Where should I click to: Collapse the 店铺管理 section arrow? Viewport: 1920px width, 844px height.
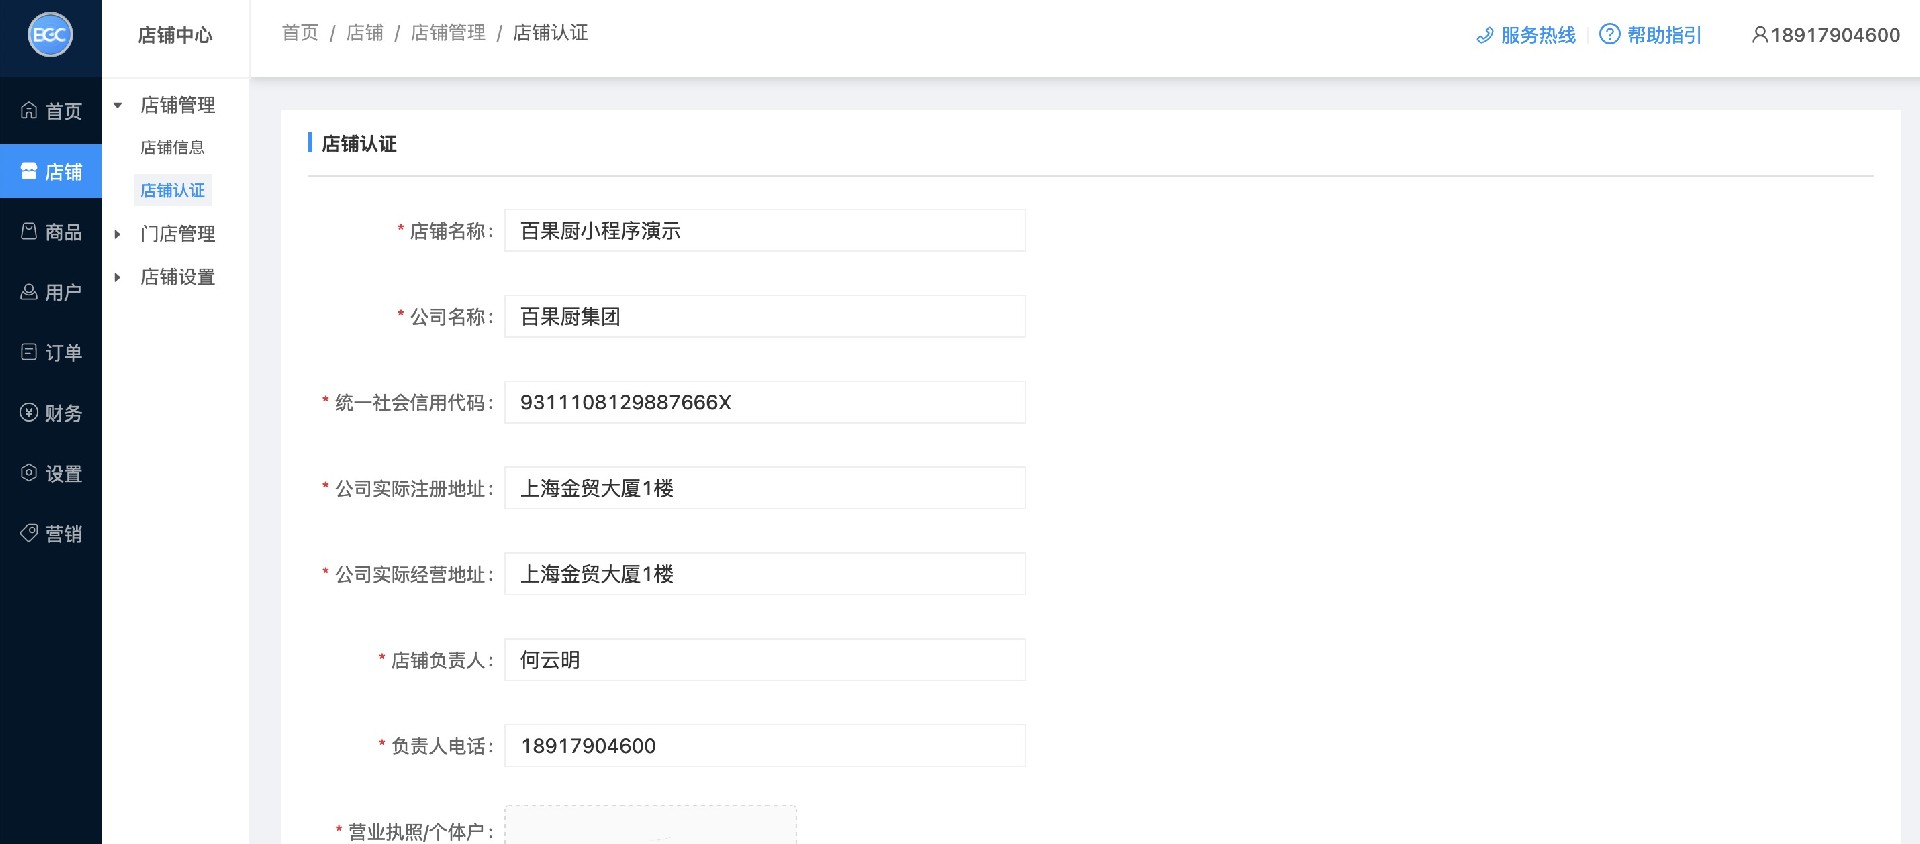118,105
